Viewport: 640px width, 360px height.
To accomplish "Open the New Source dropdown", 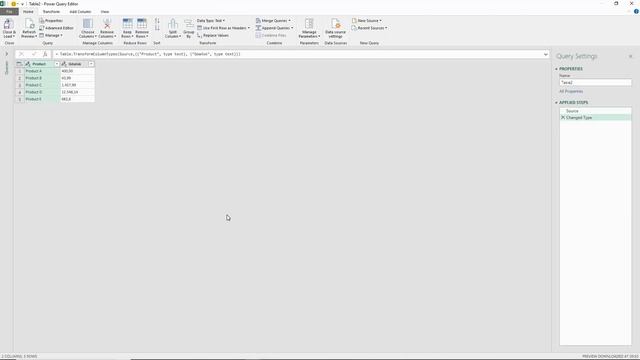I will coord(367,20).
